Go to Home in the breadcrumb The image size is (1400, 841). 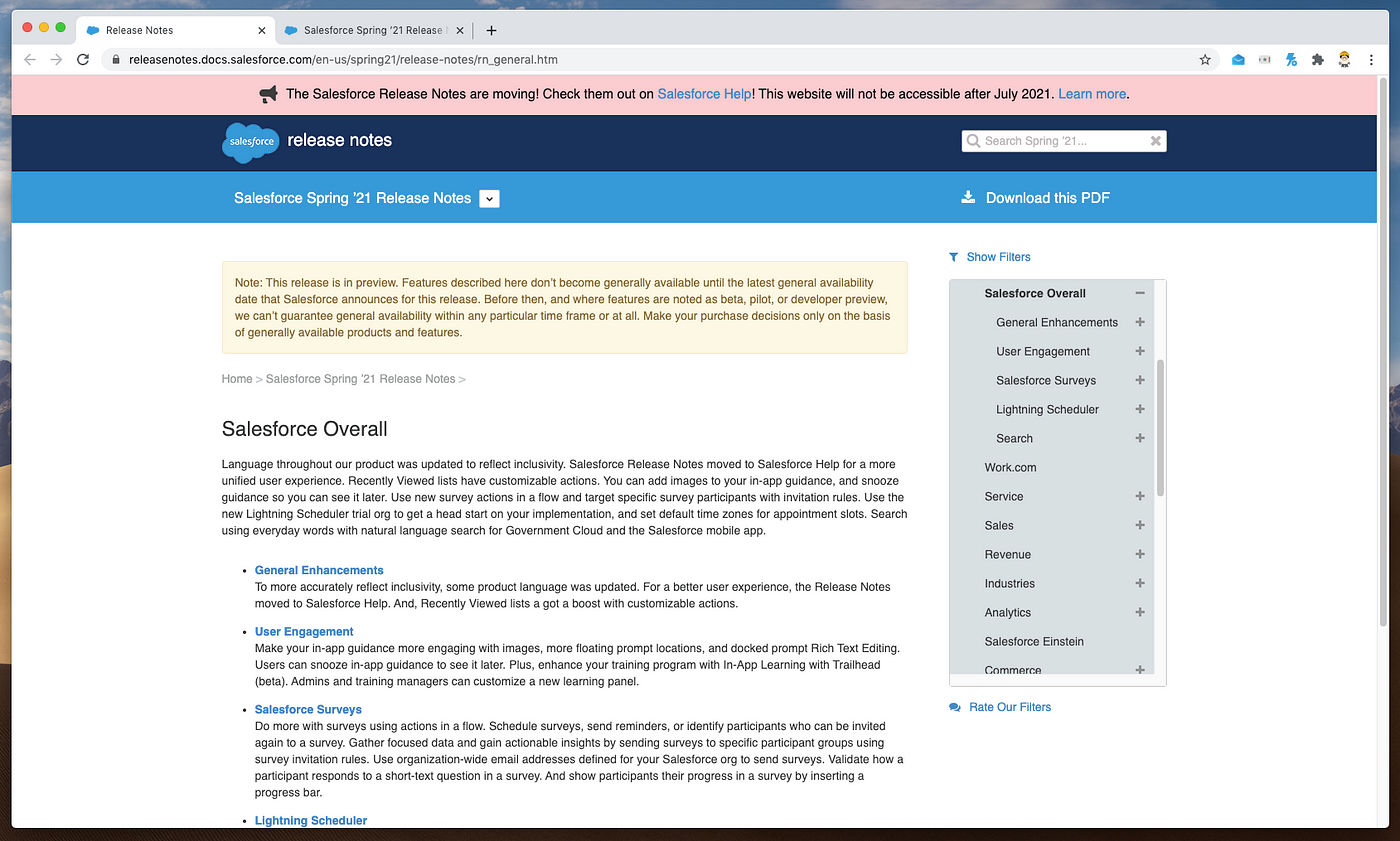pos(237,379)
